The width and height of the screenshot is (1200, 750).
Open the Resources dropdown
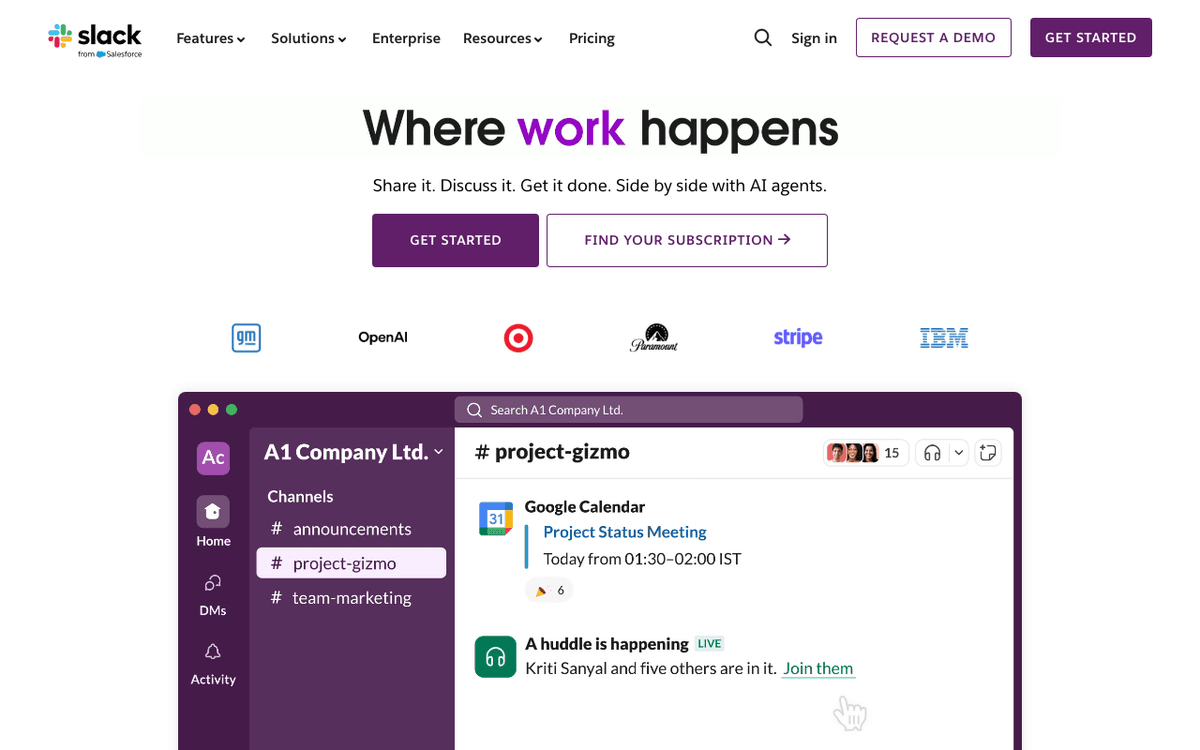point(502,38)
